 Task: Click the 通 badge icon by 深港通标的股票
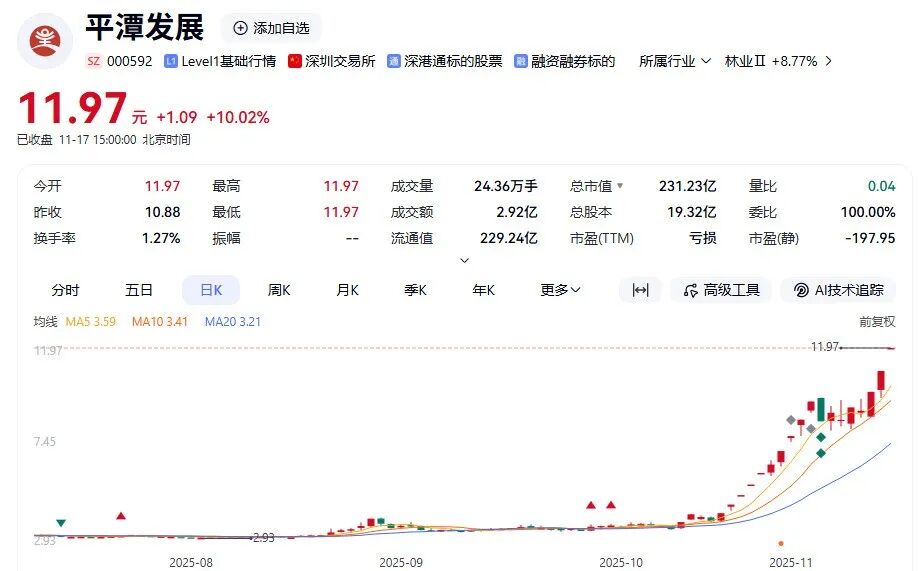(x=393, y=61)
